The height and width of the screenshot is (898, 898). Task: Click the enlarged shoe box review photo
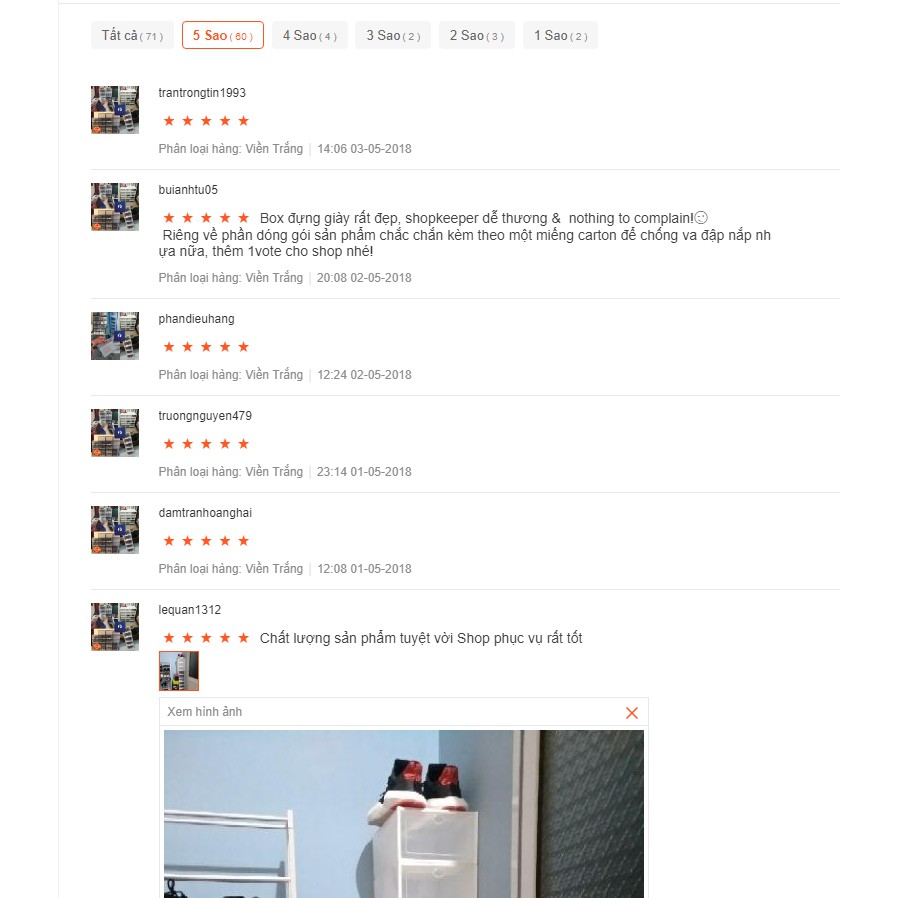tap(404, 814)
